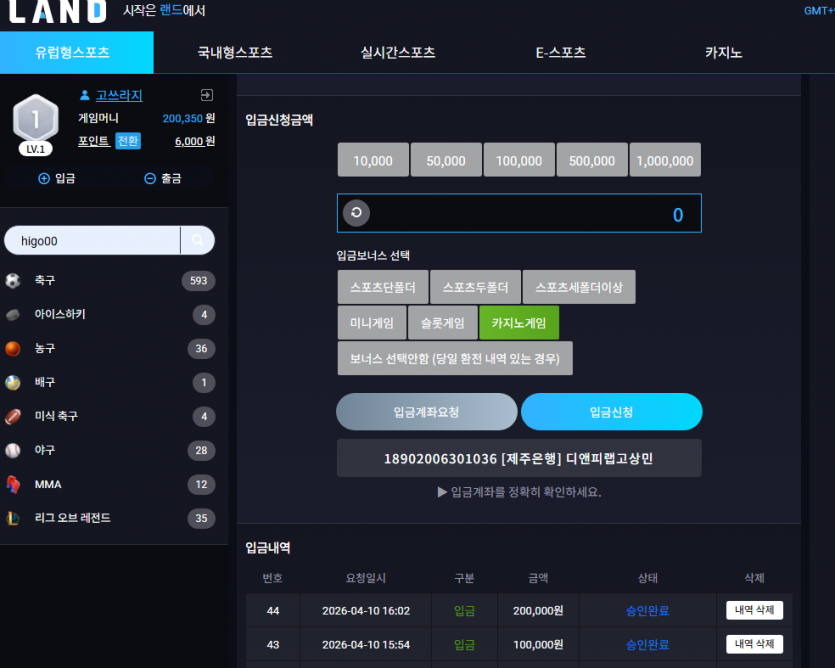Delete deposit record number 44
Image resolution: width=835 pixels, height=668 pixels.
coord(754,610)
